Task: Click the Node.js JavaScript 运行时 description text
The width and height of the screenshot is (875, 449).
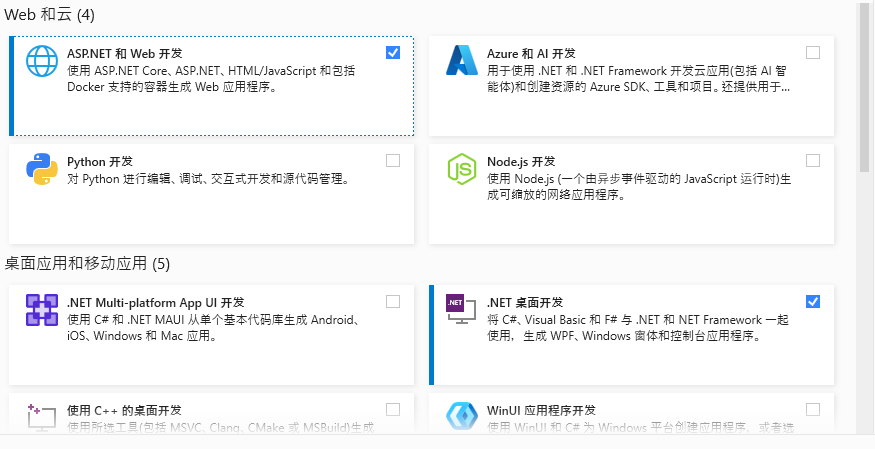Action: (639, 187)
